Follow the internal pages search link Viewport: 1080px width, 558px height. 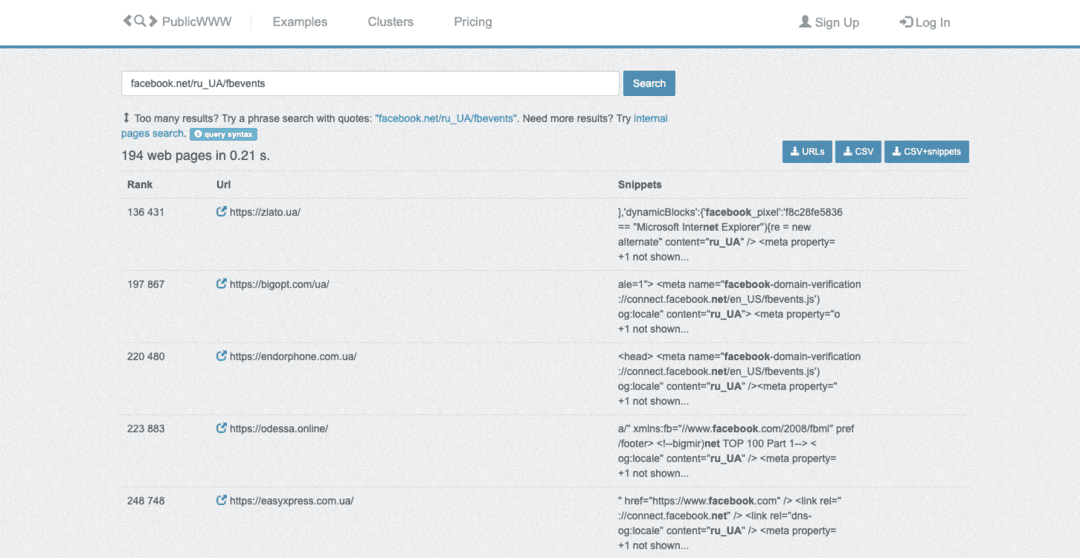point(152,133)
